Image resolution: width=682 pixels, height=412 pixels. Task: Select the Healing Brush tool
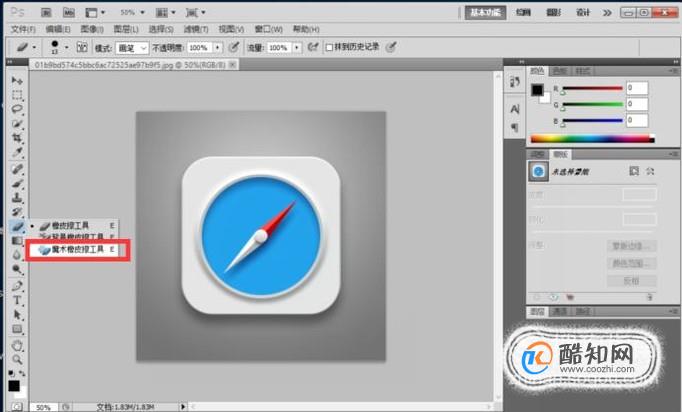(x=17, y=169)
